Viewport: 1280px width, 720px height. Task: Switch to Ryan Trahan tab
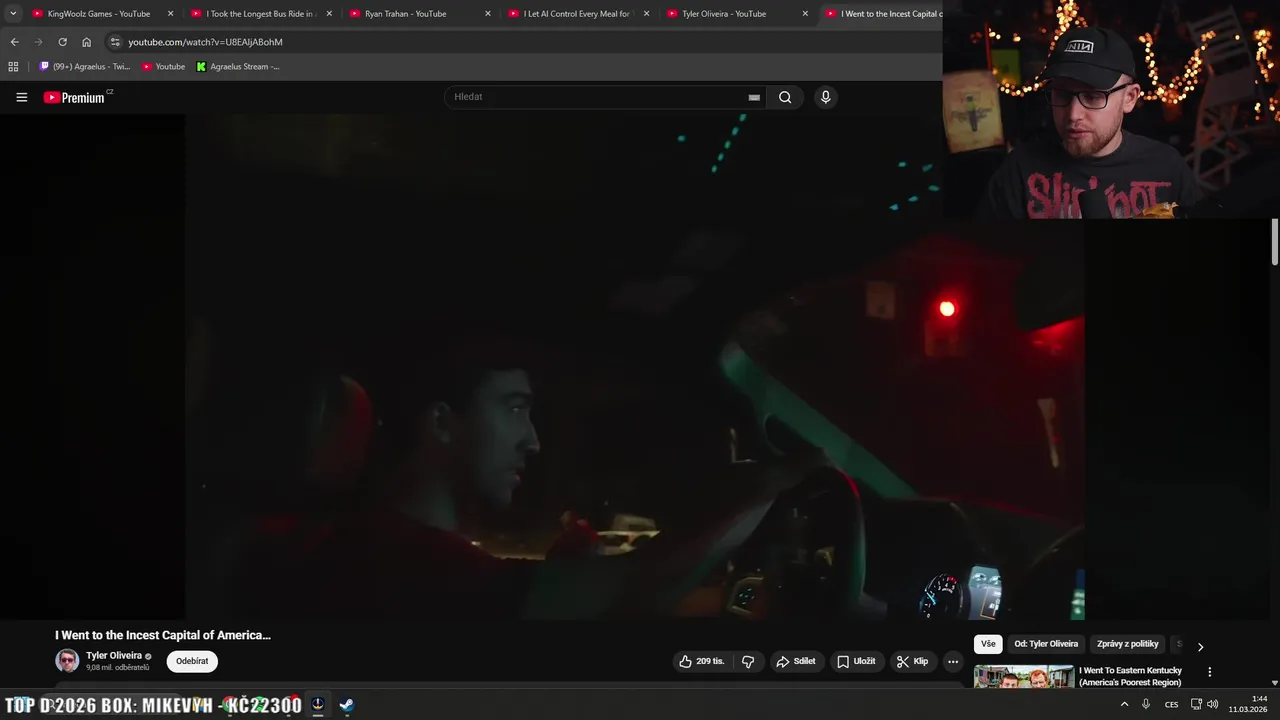tap(406, 14)
